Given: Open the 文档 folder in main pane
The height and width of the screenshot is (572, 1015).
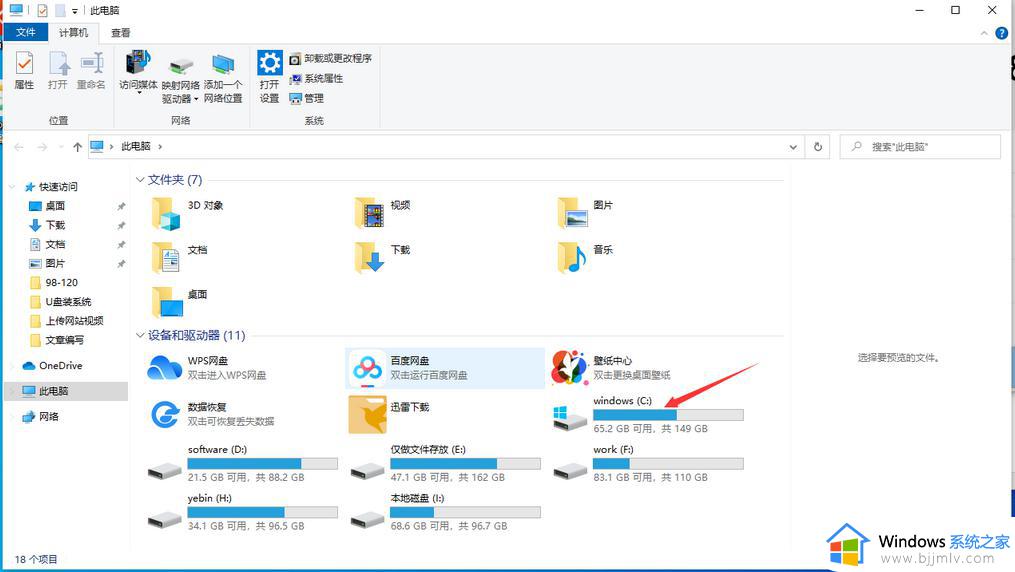Looking at the screenshot, I should [180, 258].
